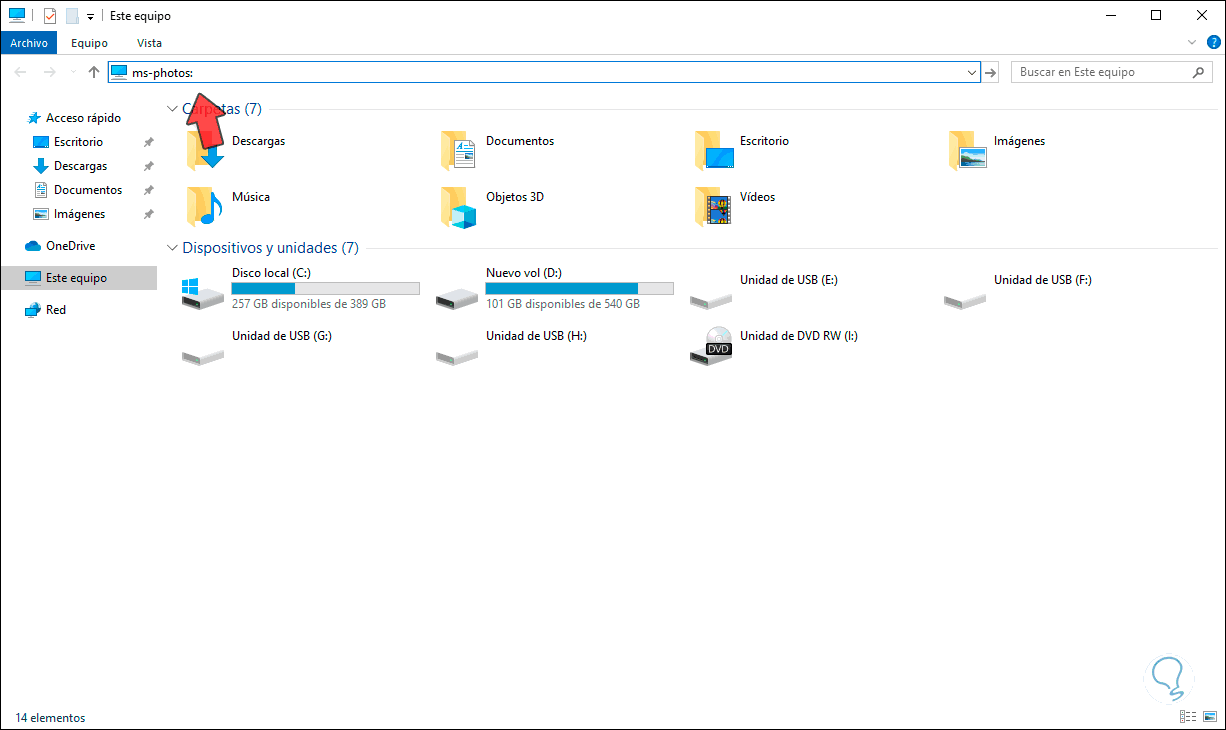The height and width of the screenshot is (730, 1226).
Task: Select Acceso rápido in the navigation pane
Action: (83, 118)
